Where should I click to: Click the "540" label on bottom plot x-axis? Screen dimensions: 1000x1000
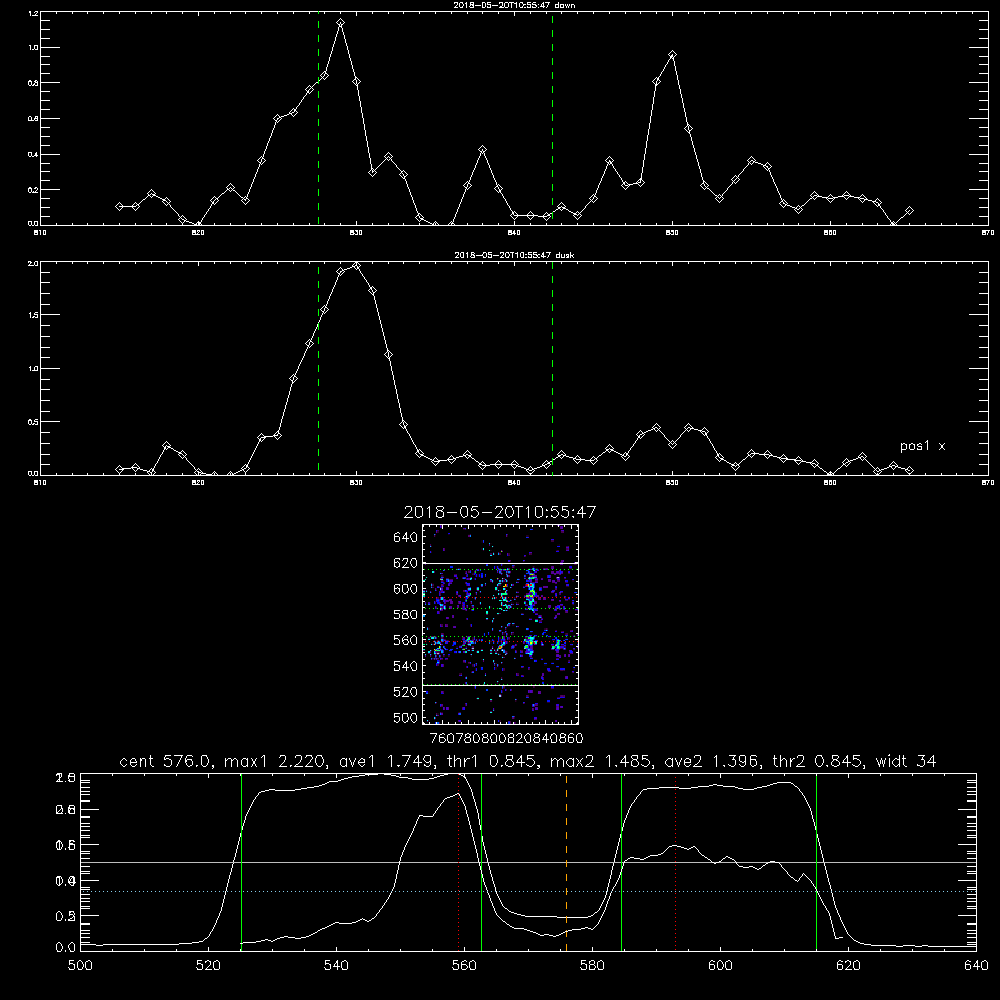pyautogui.click(x=336, y=966)
